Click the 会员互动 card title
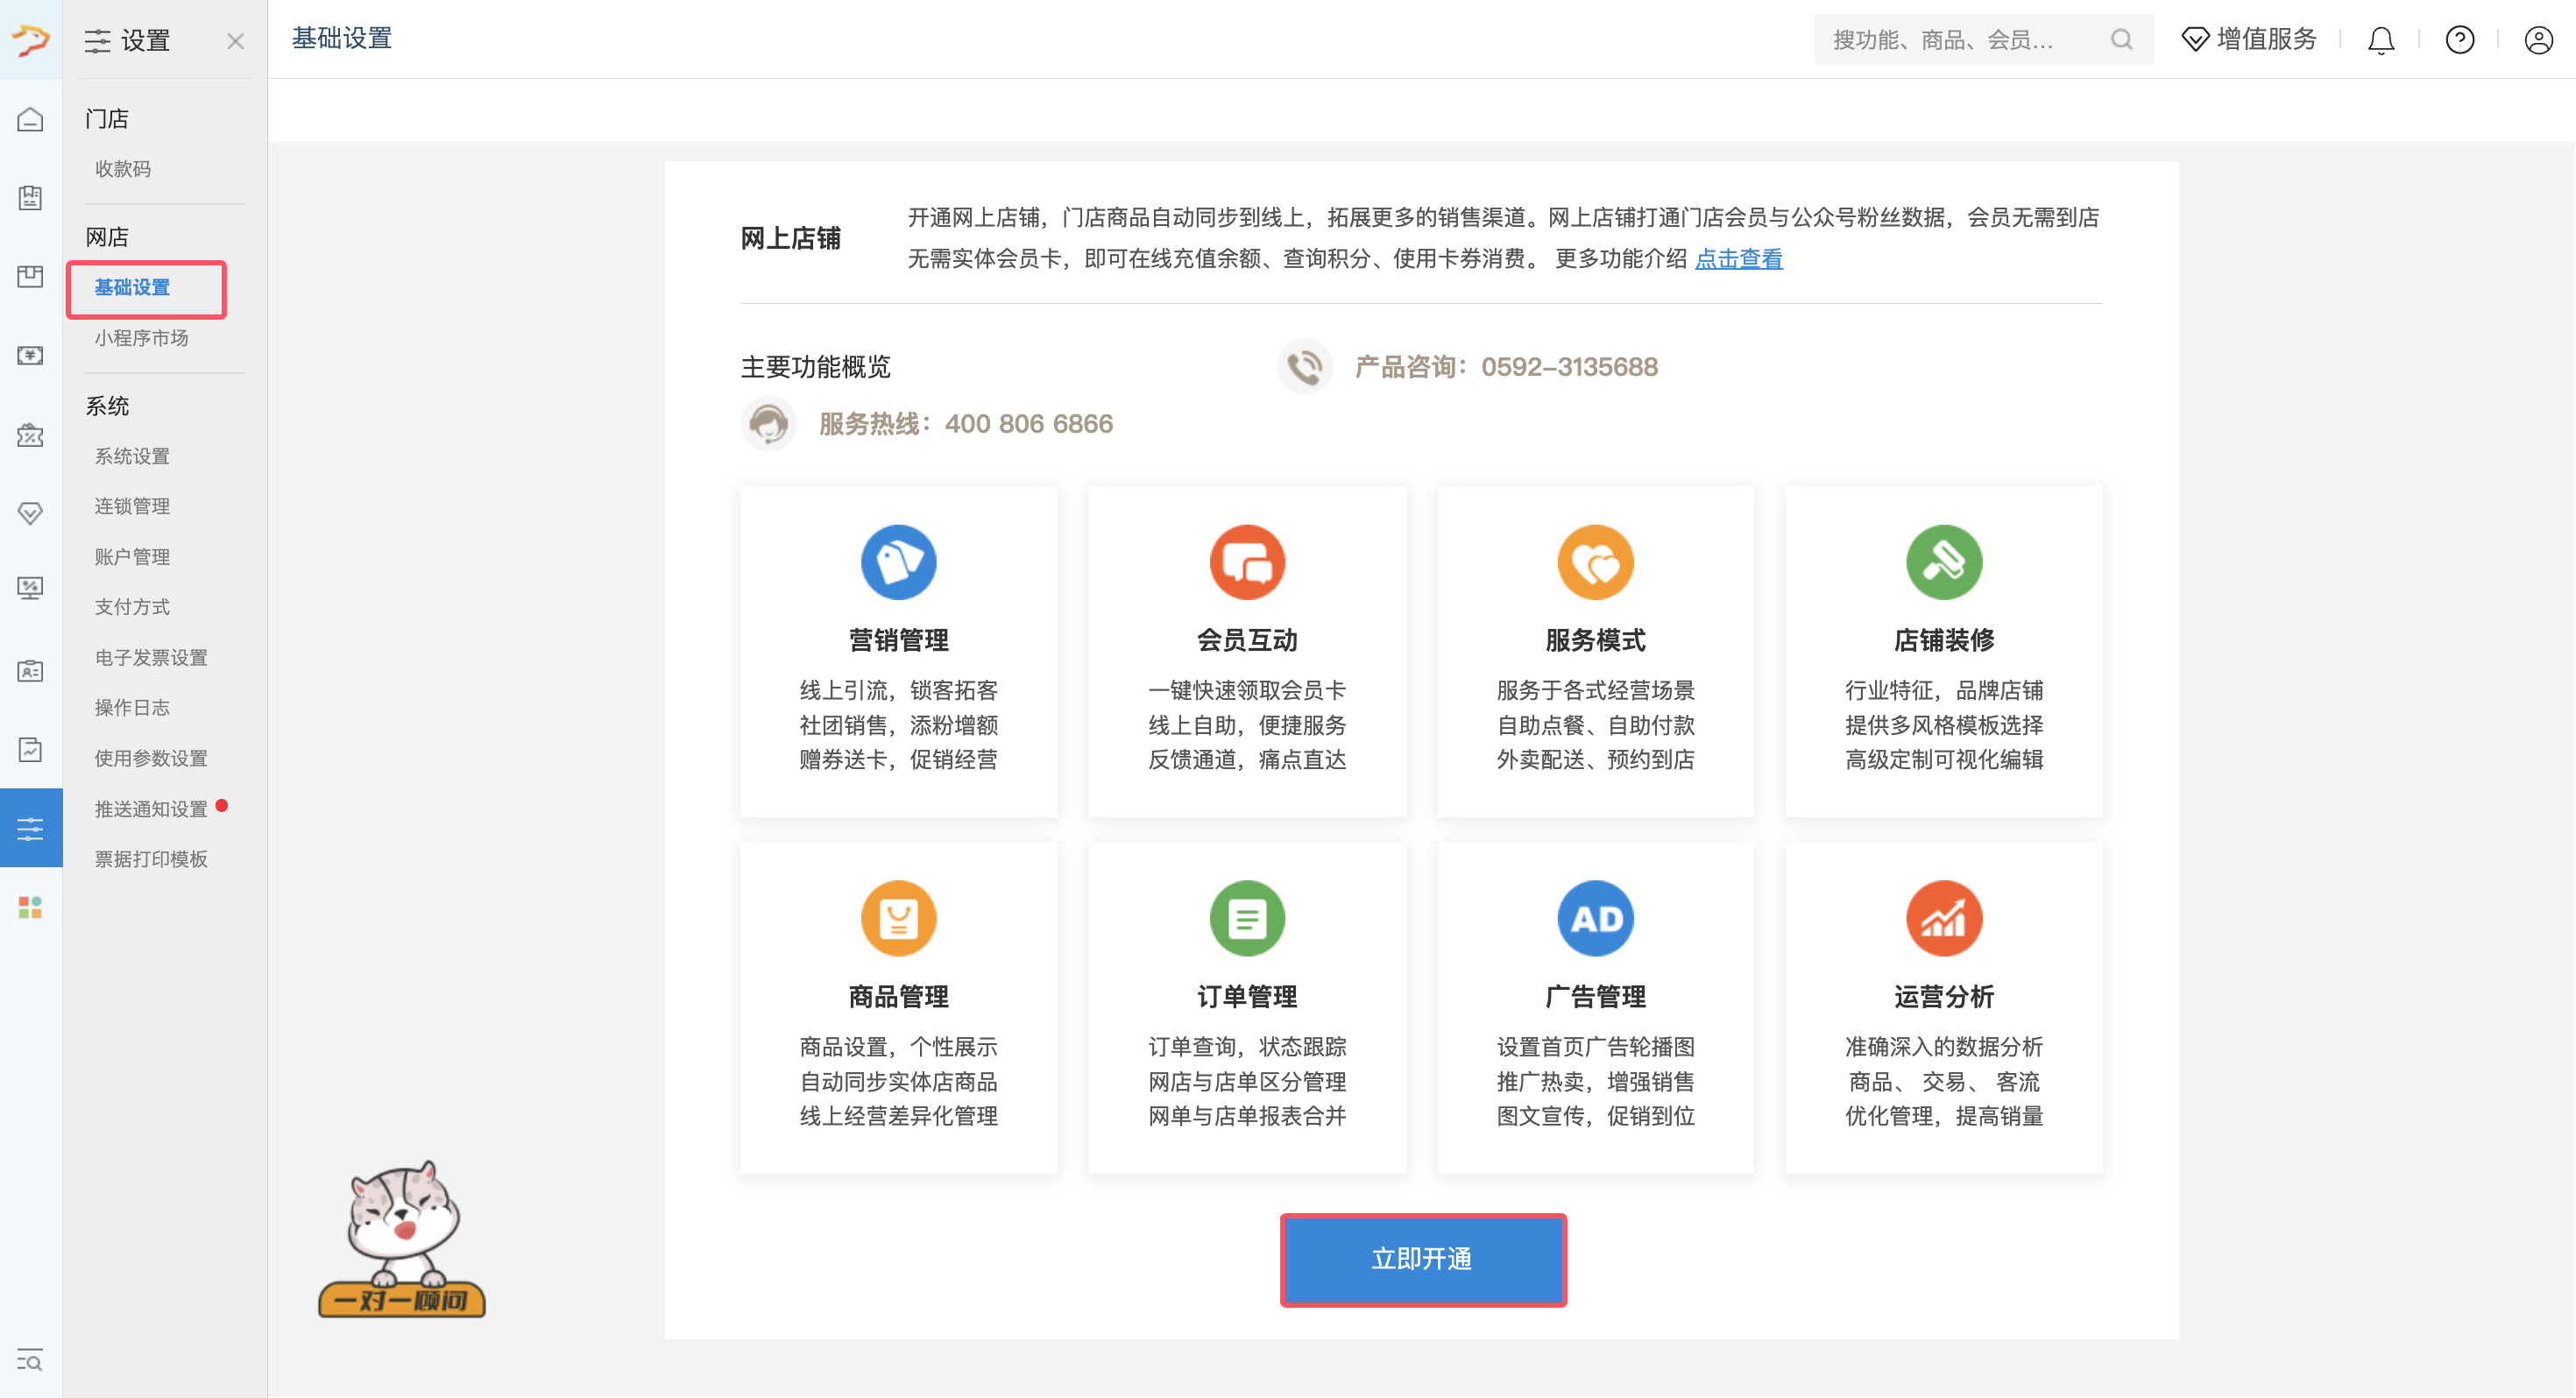Screen dimensions: 2576x1398 (1247, 640)
